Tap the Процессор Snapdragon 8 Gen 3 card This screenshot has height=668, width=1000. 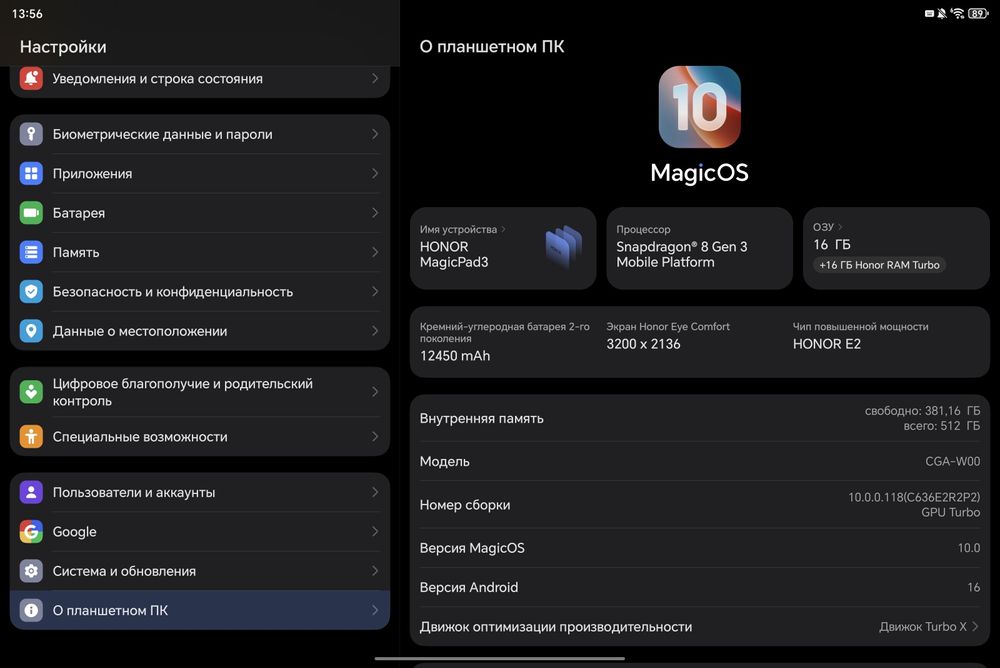tap(700, 248)
